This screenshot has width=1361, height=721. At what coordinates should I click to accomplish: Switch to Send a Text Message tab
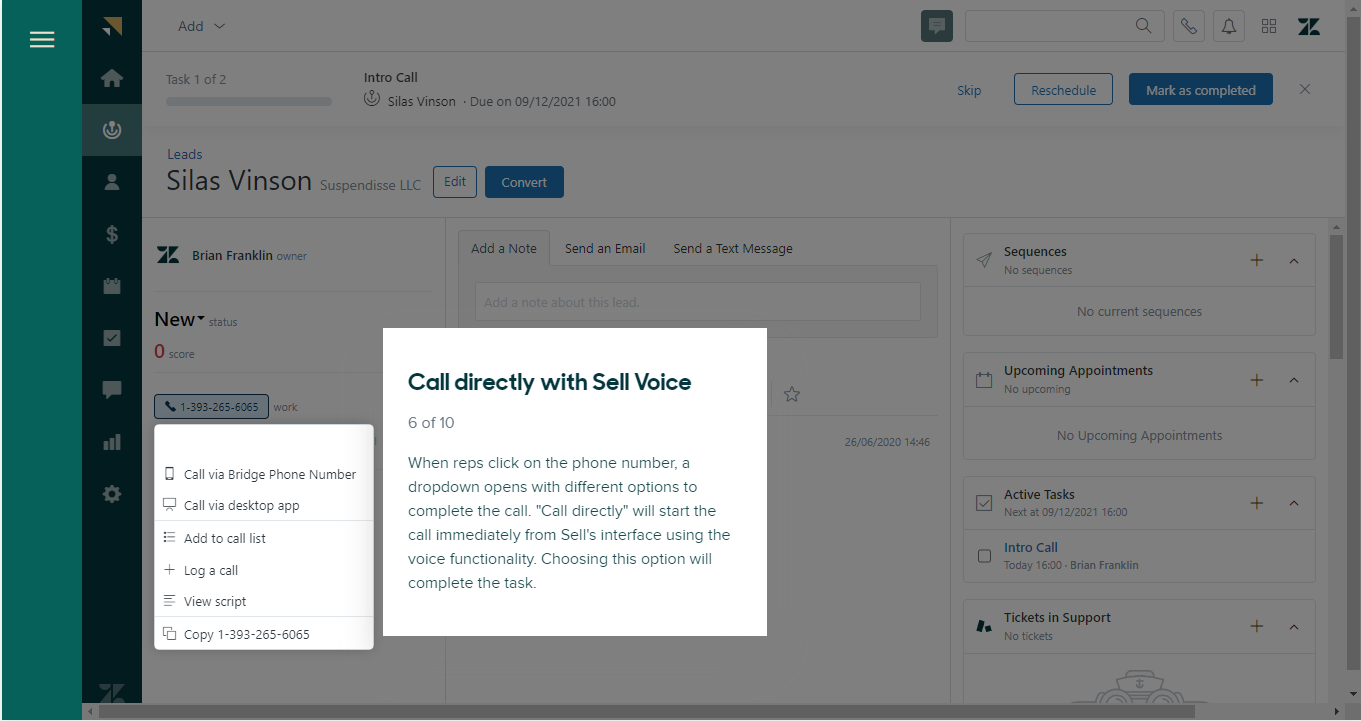coord(733,248)
